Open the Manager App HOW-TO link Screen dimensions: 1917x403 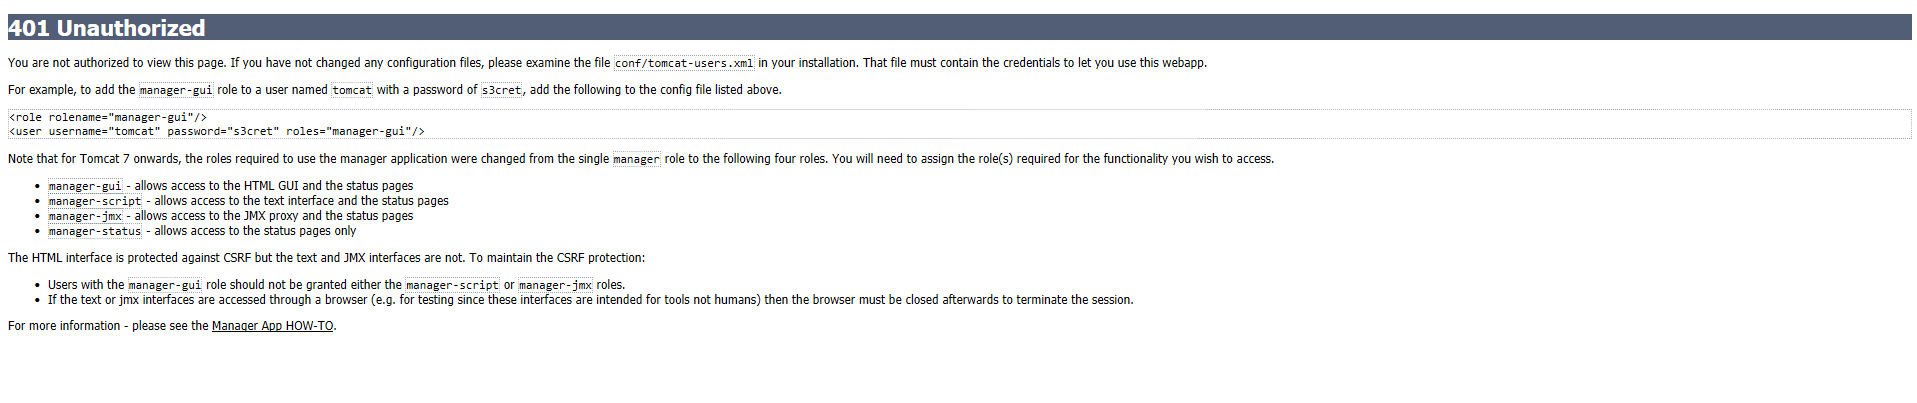(x=272, y=326)
